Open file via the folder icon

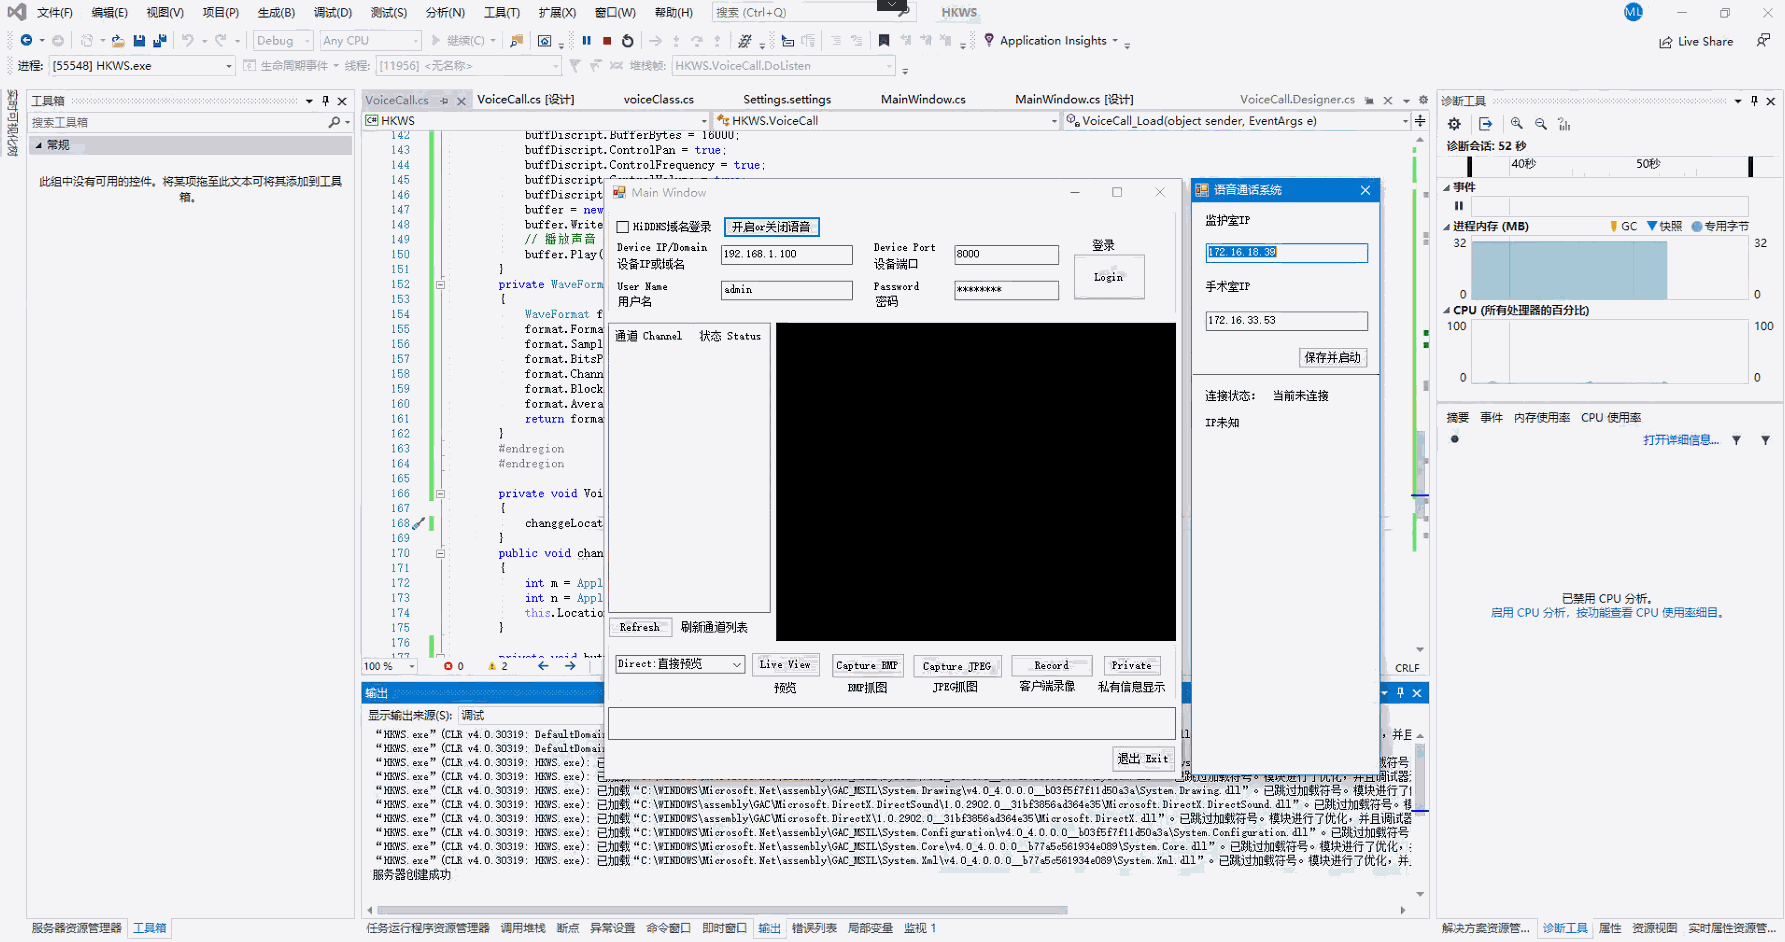[118, 41]
